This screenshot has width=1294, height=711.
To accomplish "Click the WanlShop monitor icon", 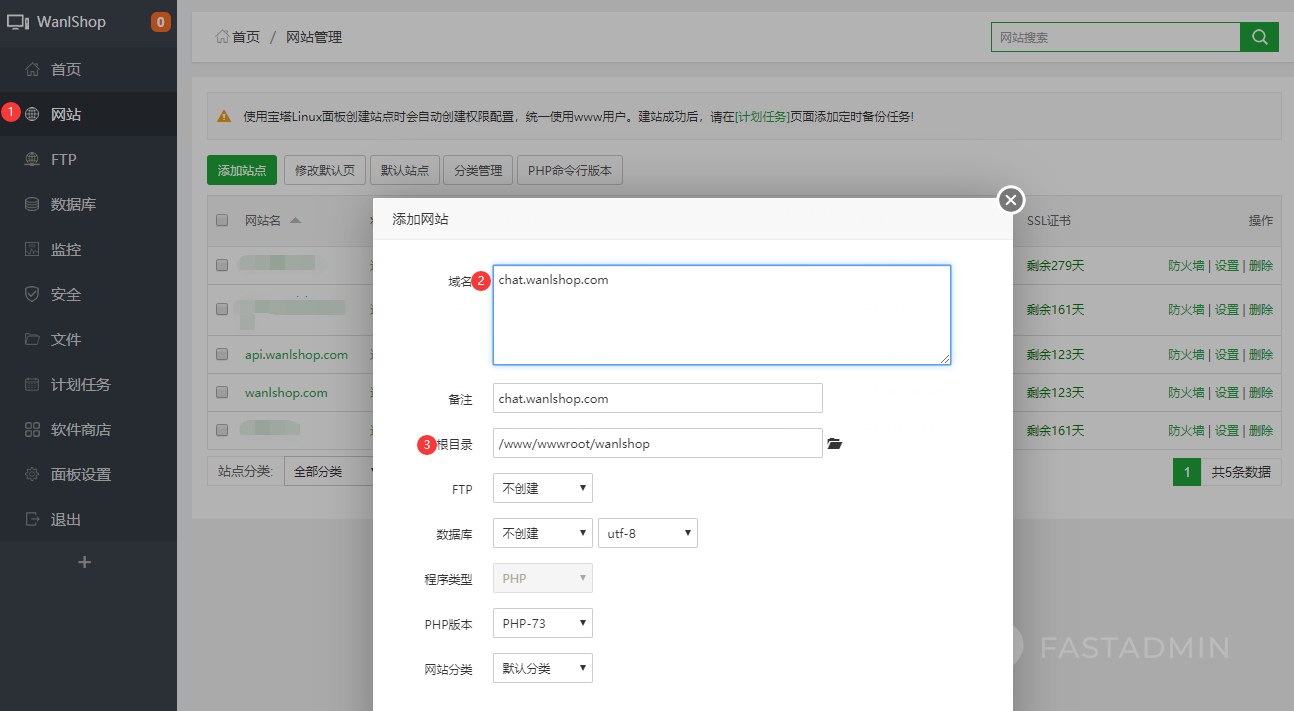I will [x=18, y=21].
